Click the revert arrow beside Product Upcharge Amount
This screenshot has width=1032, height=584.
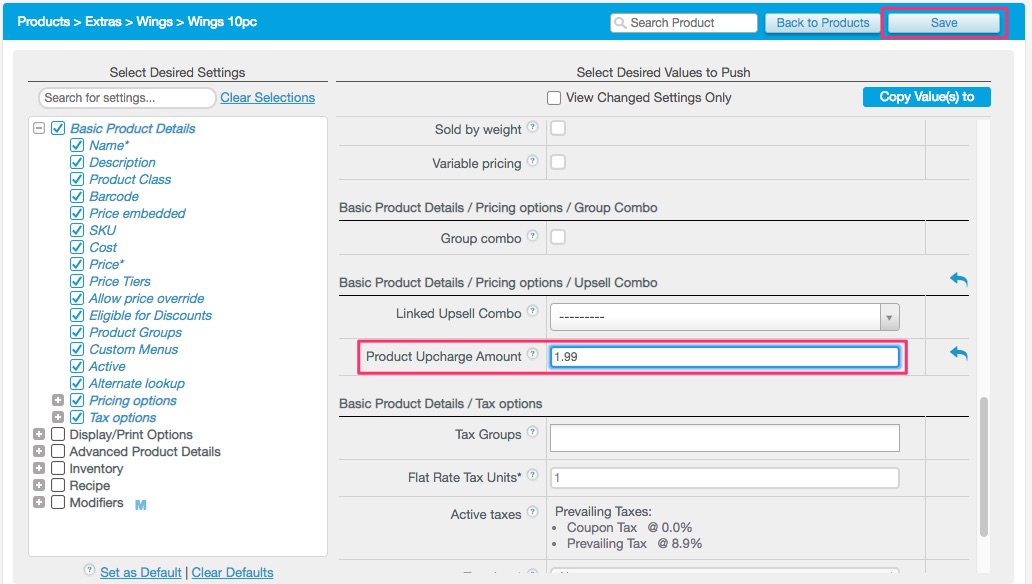click(x=958, y=354)
